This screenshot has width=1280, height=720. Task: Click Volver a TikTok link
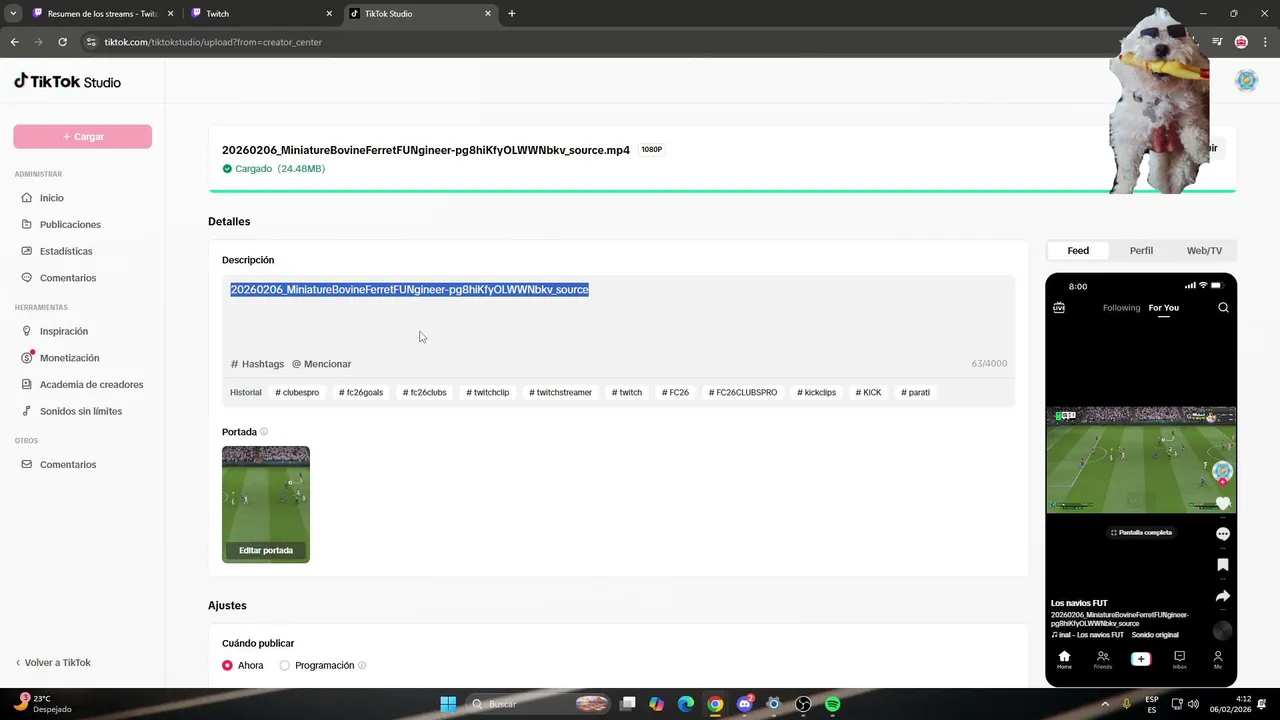pyautogui.click(x=53, y=663)
